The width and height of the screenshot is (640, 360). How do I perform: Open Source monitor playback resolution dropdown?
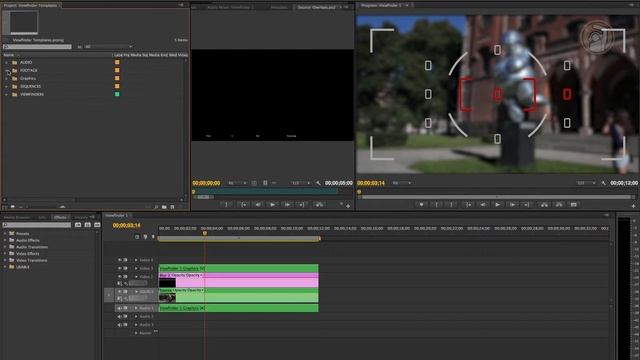300,183
